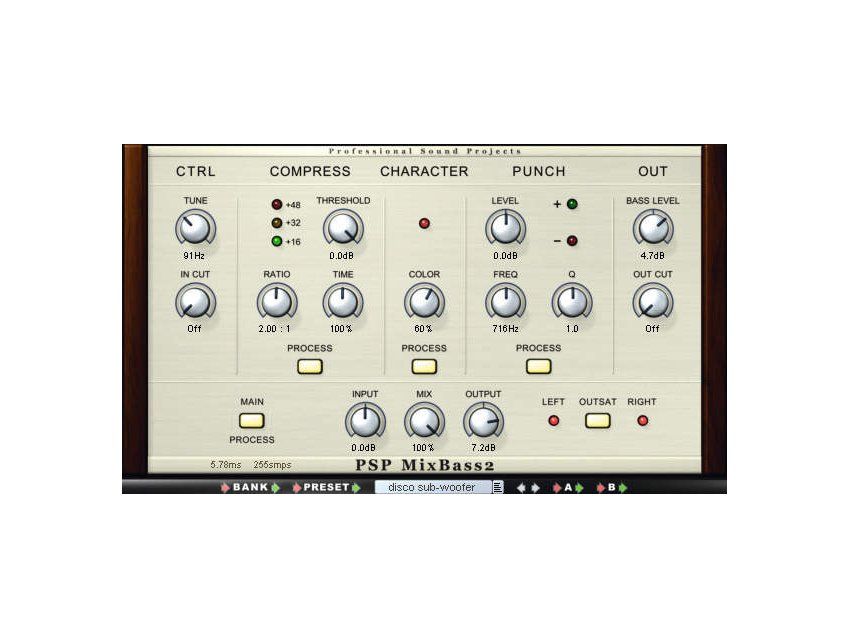Image resolution: width=850 pixels, height=638 pixels.
Task: Click the BANK label
Action: click(x=250, y=487)
